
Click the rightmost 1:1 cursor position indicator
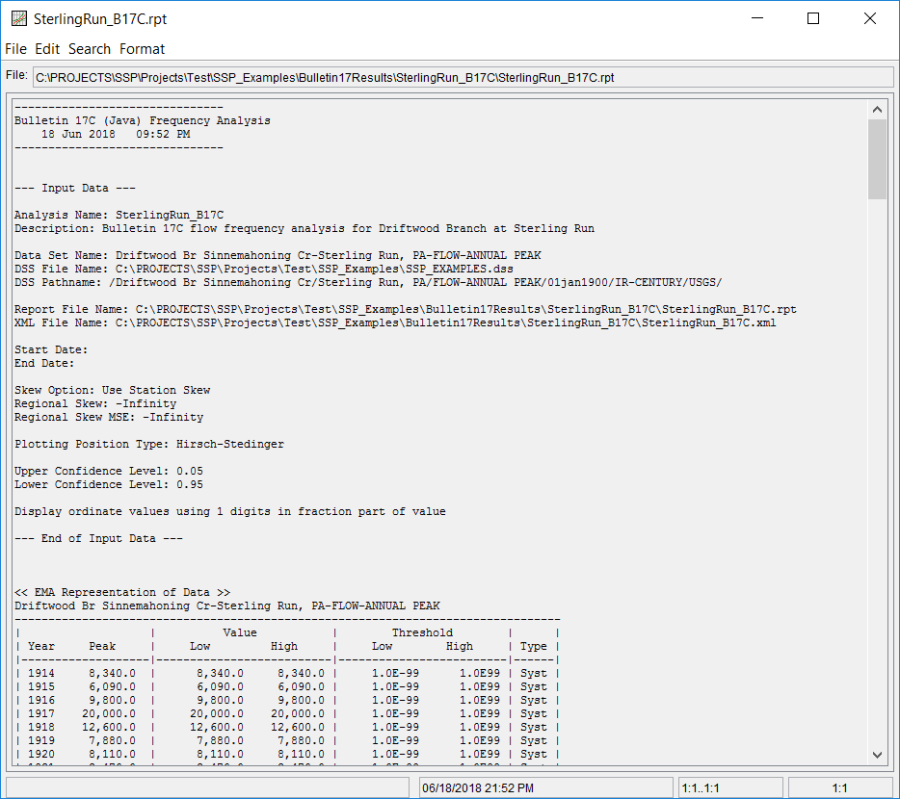[839, 788]
